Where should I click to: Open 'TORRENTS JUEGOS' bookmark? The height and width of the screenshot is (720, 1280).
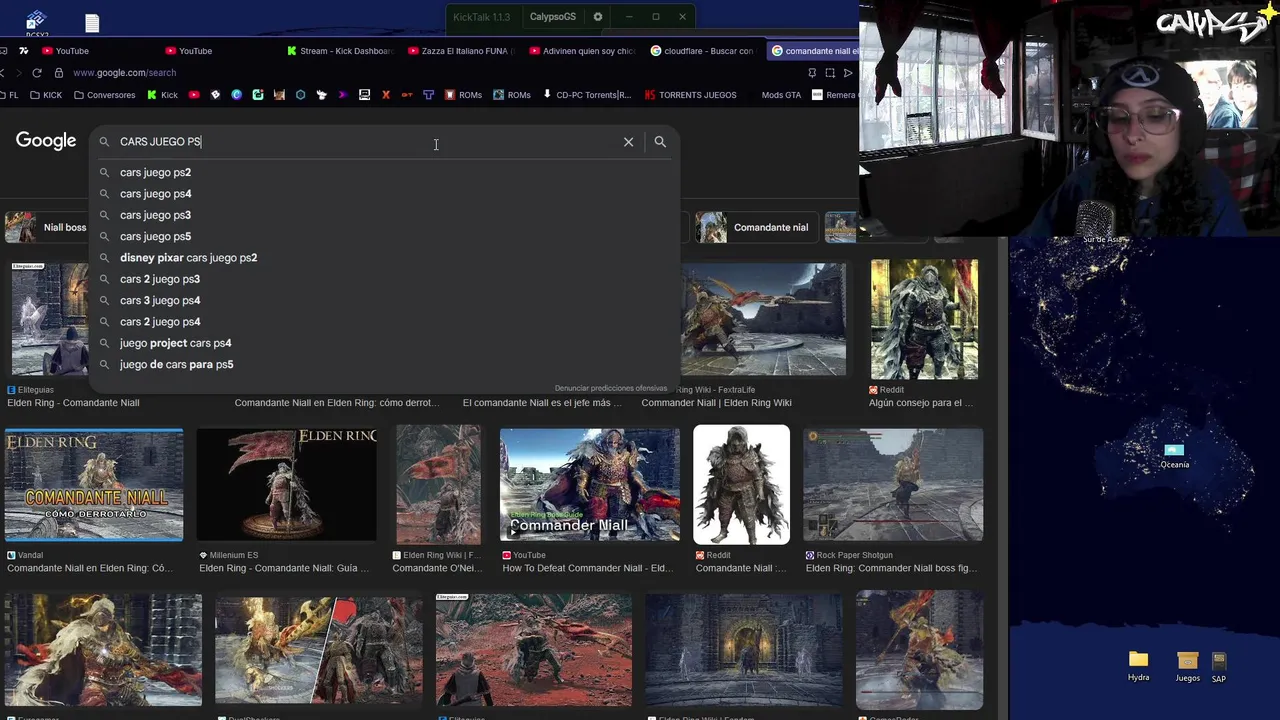coord(690,95)
